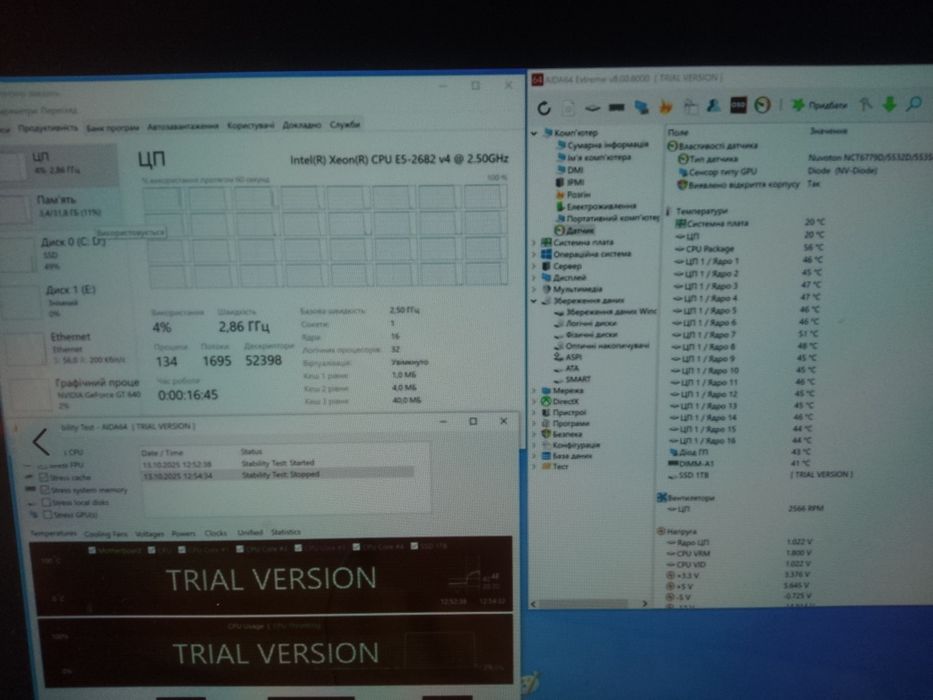Click the magnifier search icon in AIDA64 toolbar
This screenshot has height=700, width=933.
(913, 104)
